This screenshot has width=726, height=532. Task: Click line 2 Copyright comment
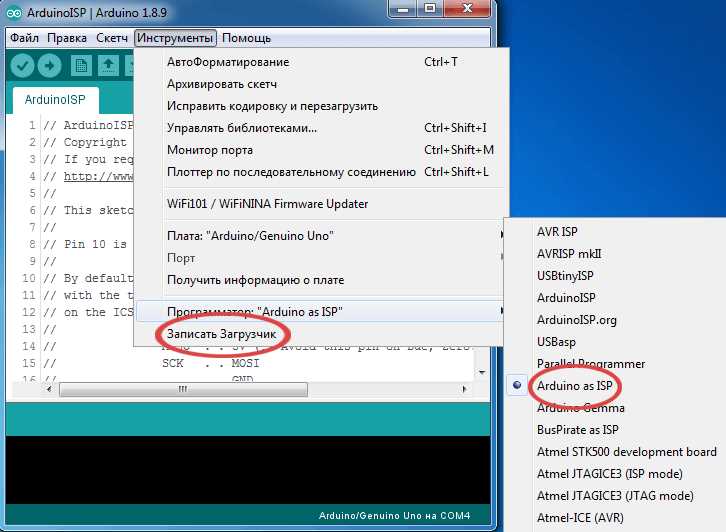click(85, 142)
